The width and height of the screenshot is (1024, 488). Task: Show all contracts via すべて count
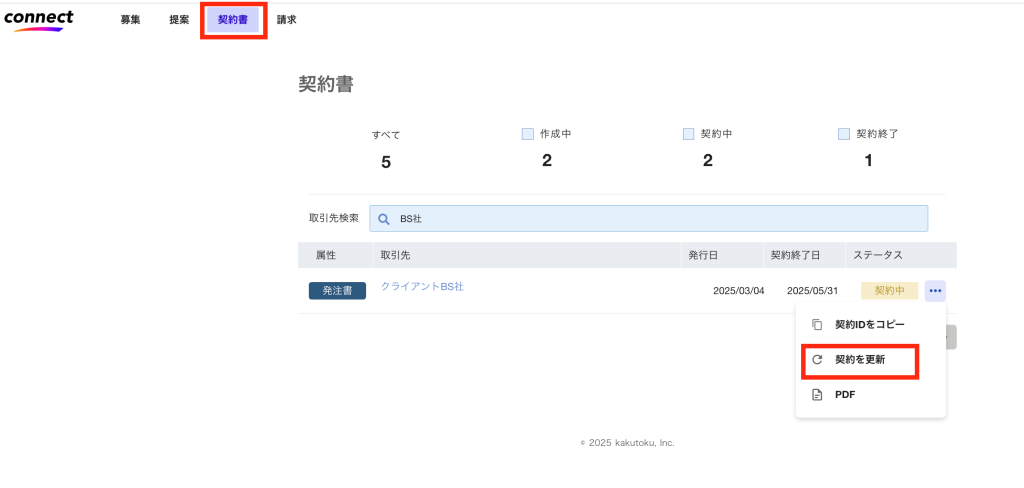[x=386, y=150]
